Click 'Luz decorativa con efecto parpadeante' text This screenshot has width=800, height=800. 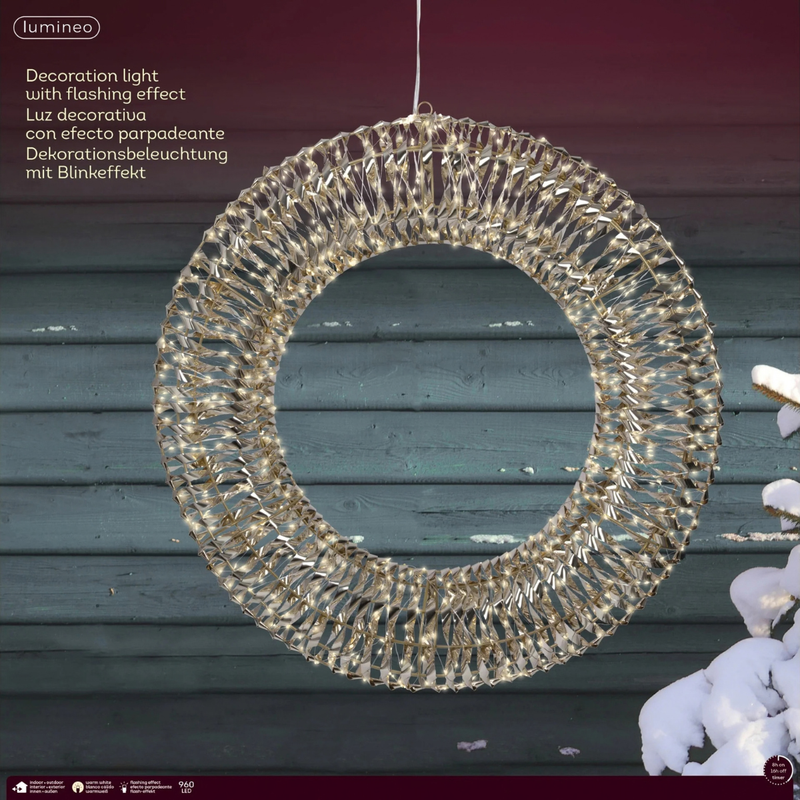125,124
